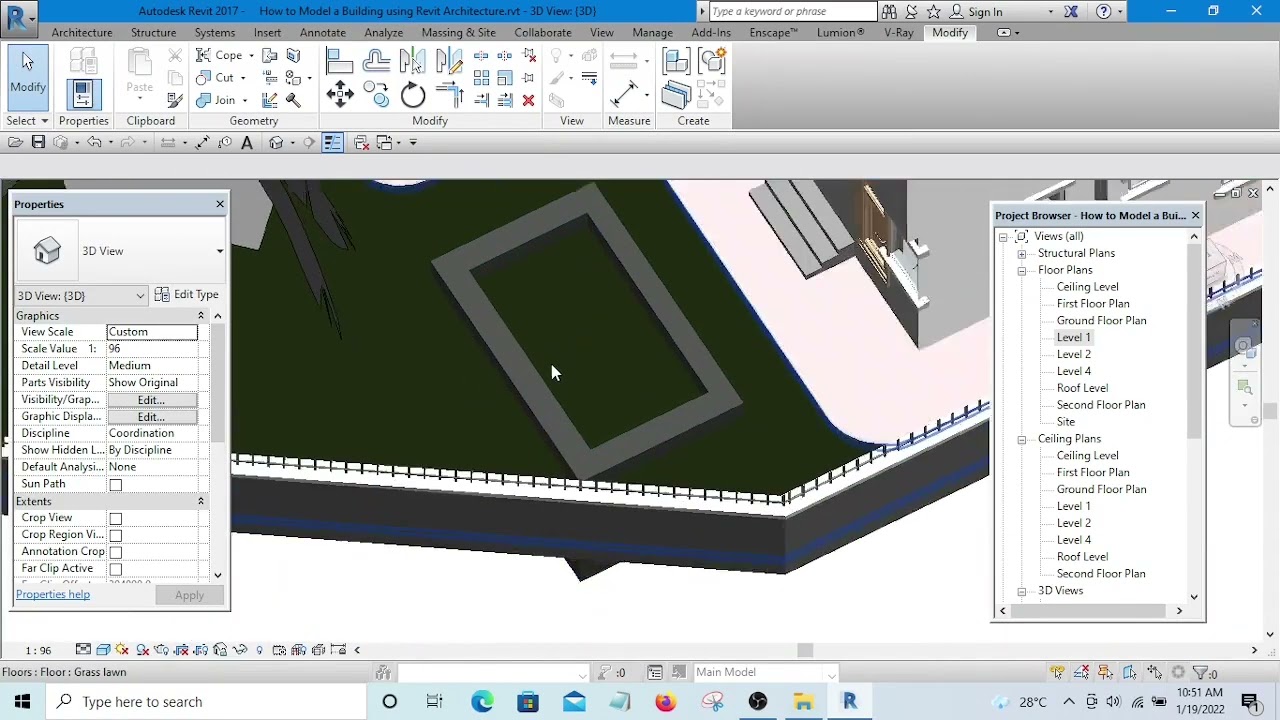Toggle the Sun Path checkbox
1280x720 pixels.
tap(116, 485)
